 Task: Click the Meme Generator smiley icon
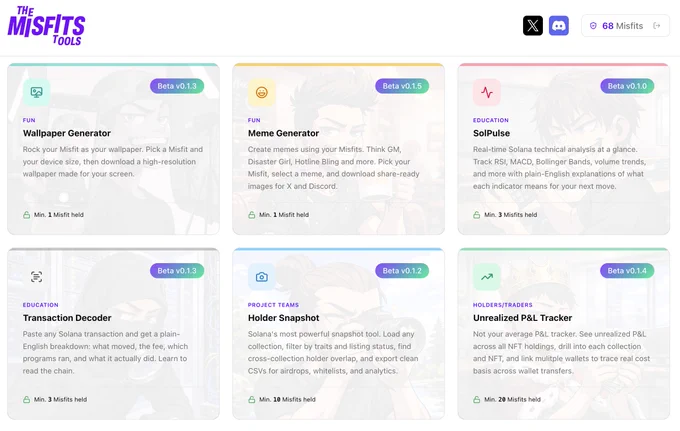pyautogui.click(x=262, y=92)
